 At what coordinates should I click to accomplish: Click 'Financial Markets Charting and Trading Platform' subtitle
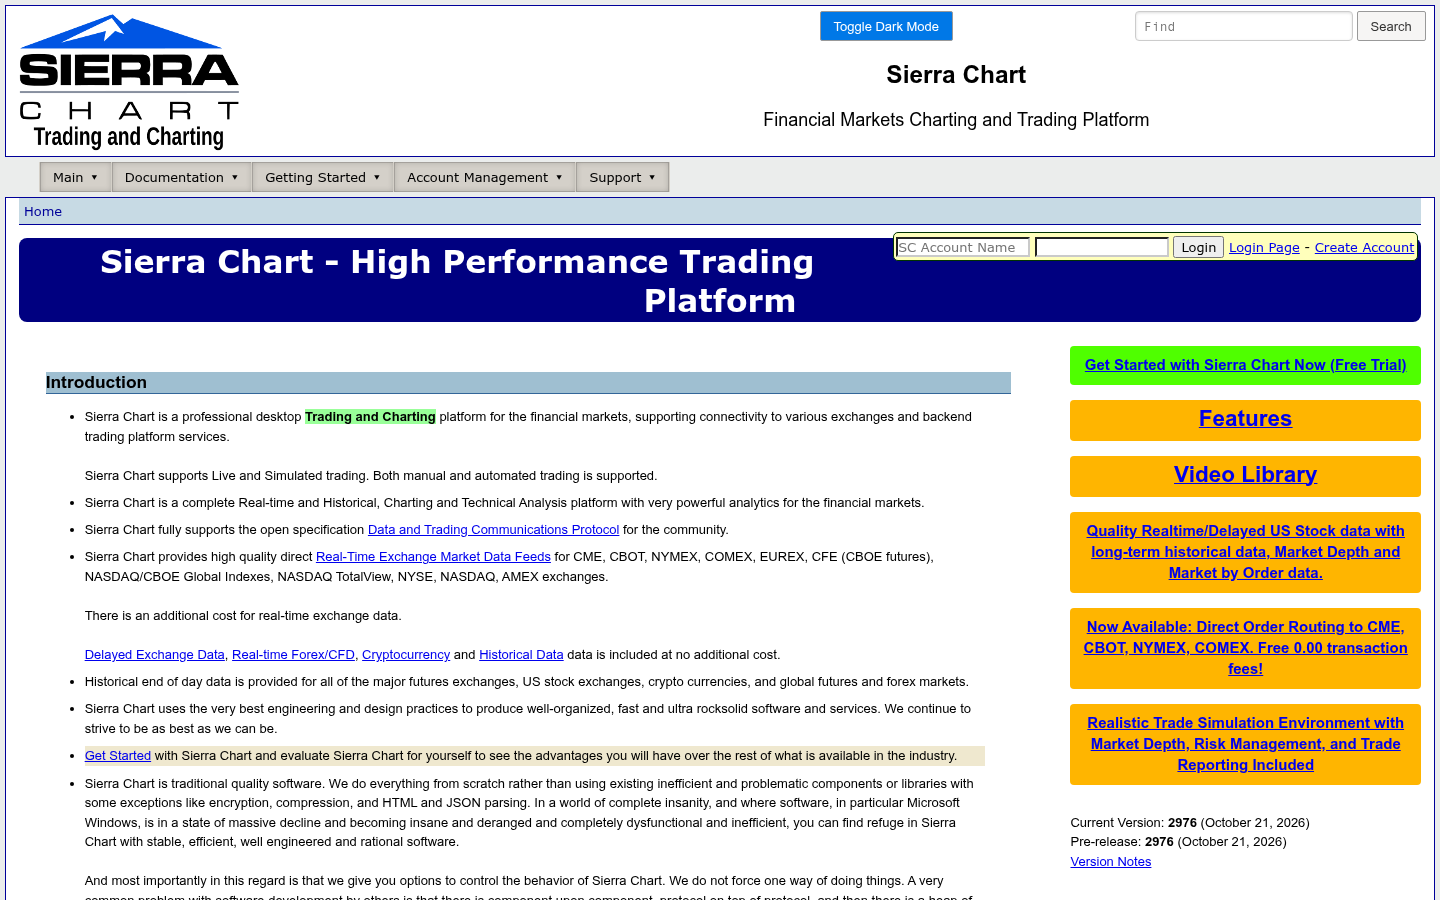956,120
